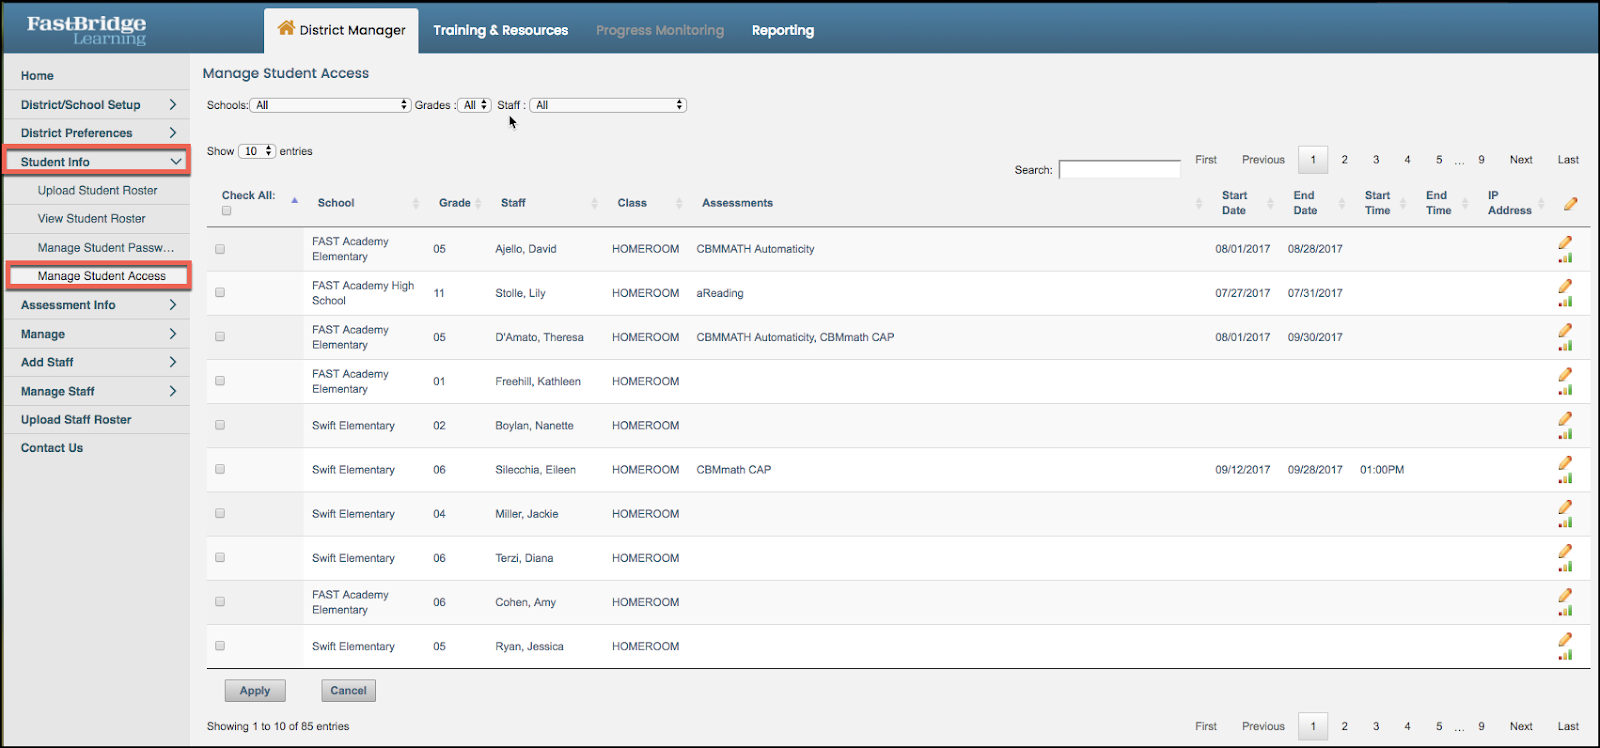This screenshot has width=1600, height=748.
Task: Open Training & Resources tab
Action: (x=500, y=30)
